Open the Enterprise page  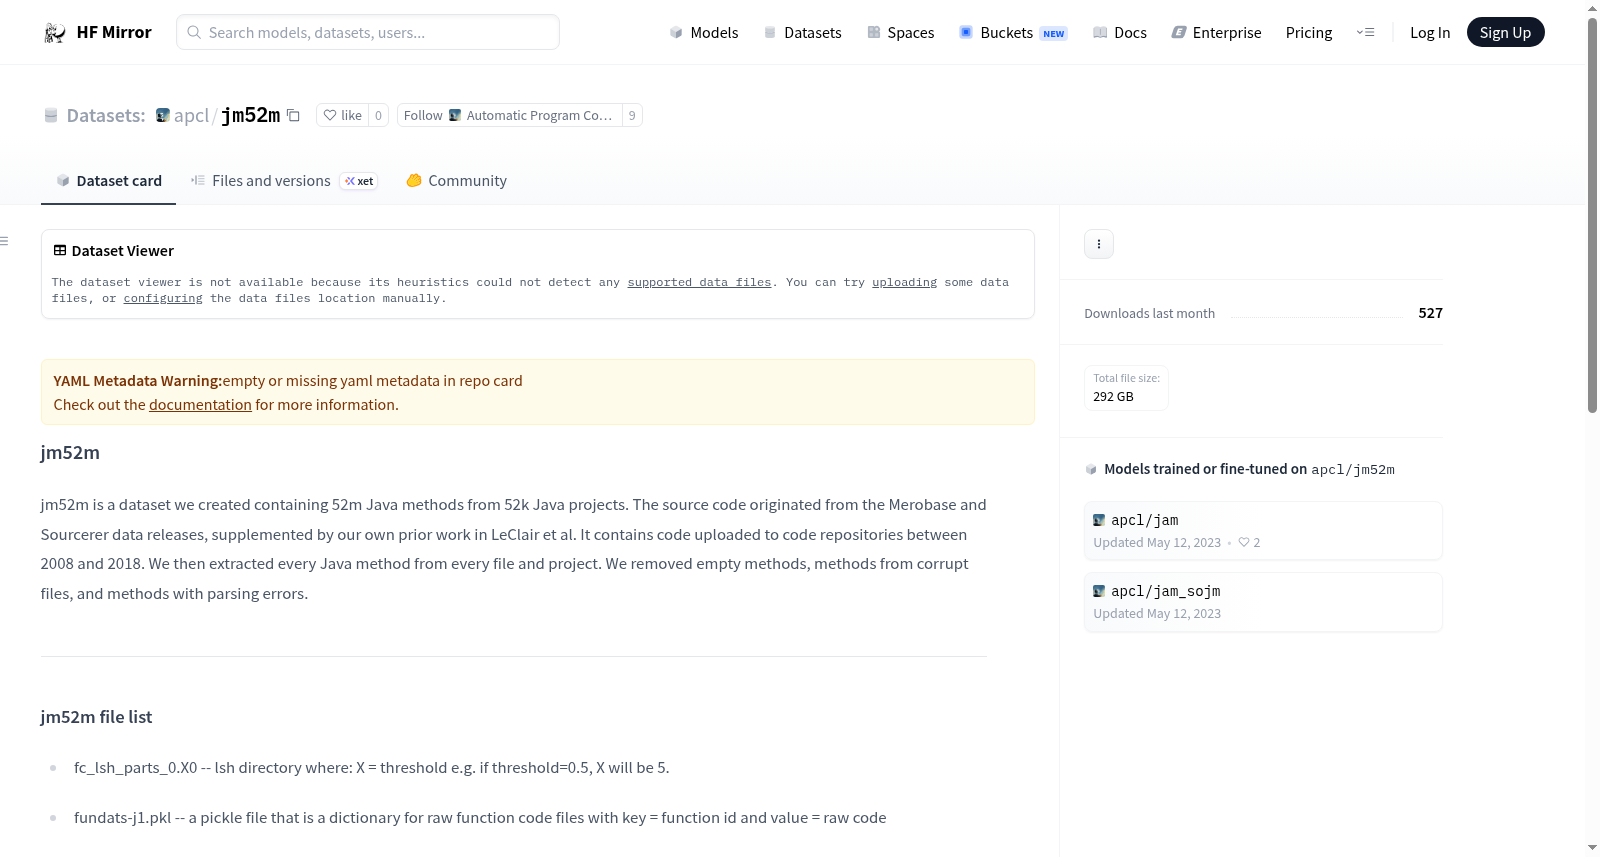pyautogui.click(x=1216, y=33)
